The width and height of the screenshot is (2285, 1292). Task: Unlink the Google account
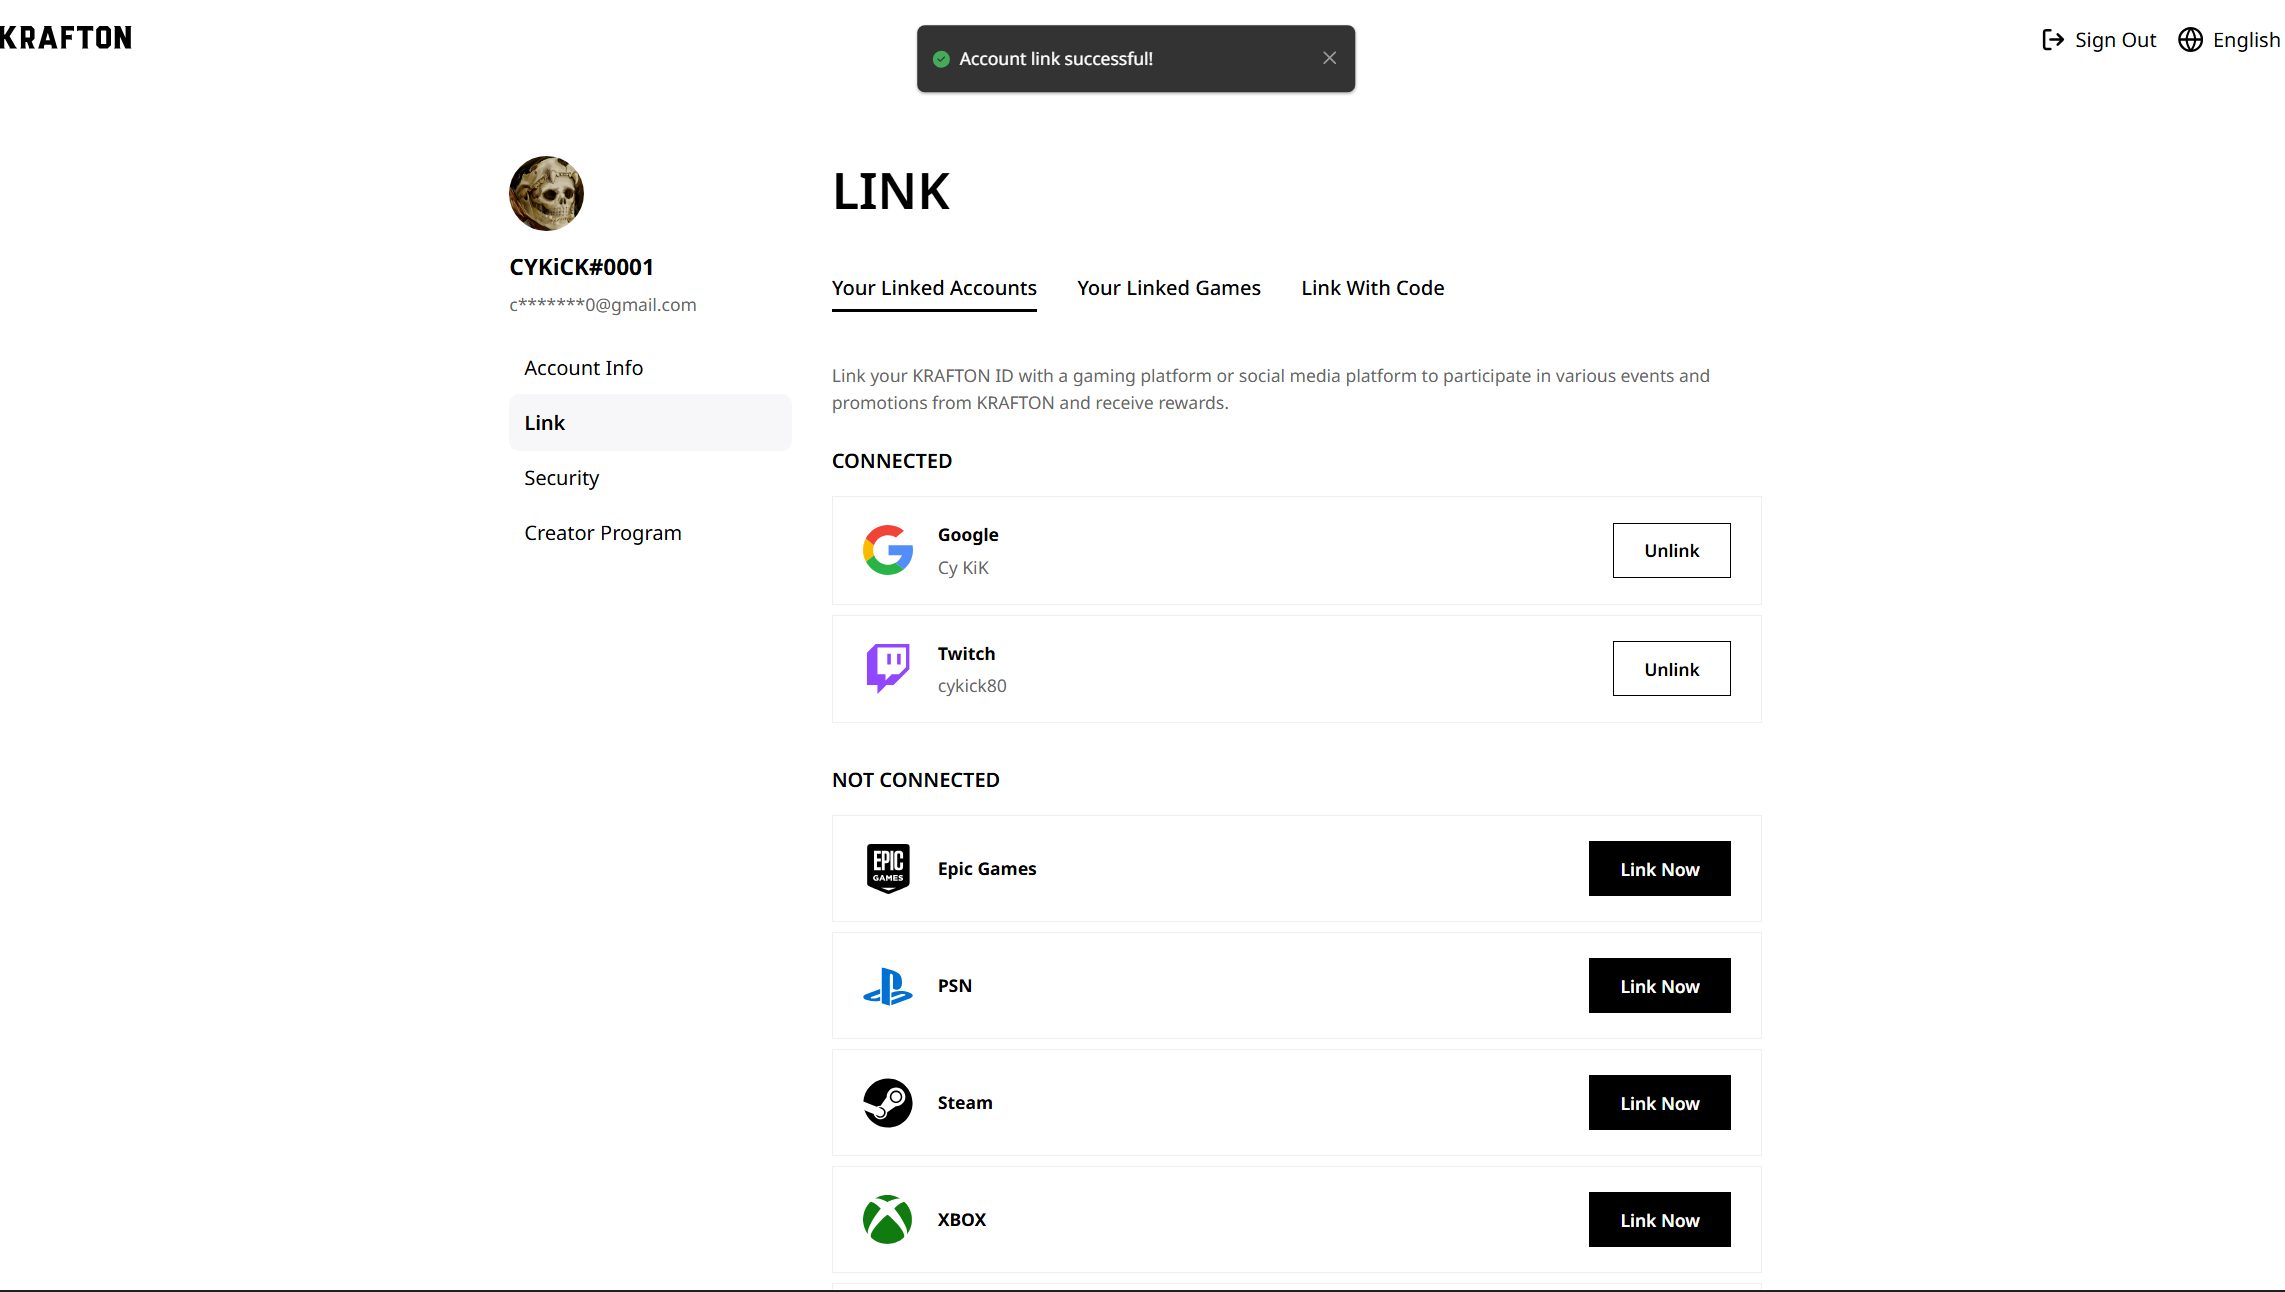click(x=1671, y=550)
